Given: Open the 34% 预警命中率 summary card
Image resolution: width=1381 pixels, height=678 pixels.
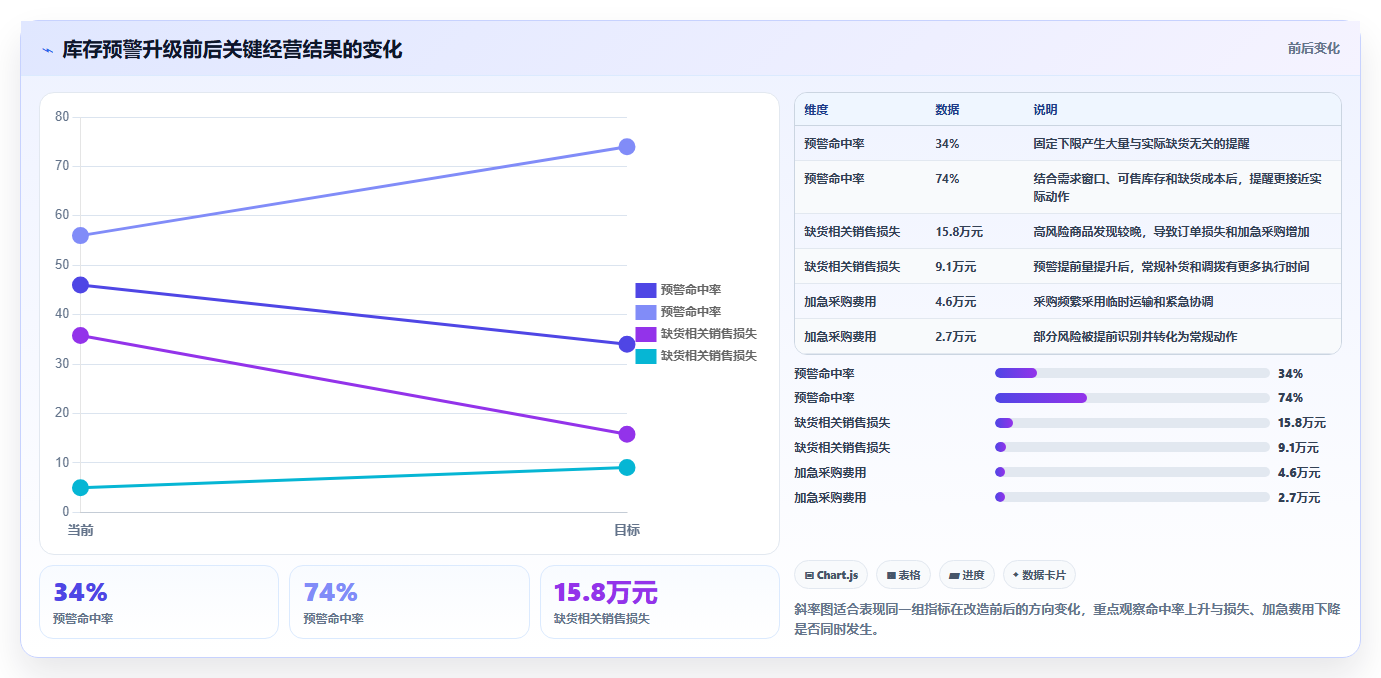Looking at the screenshot, I should [159, 602].
